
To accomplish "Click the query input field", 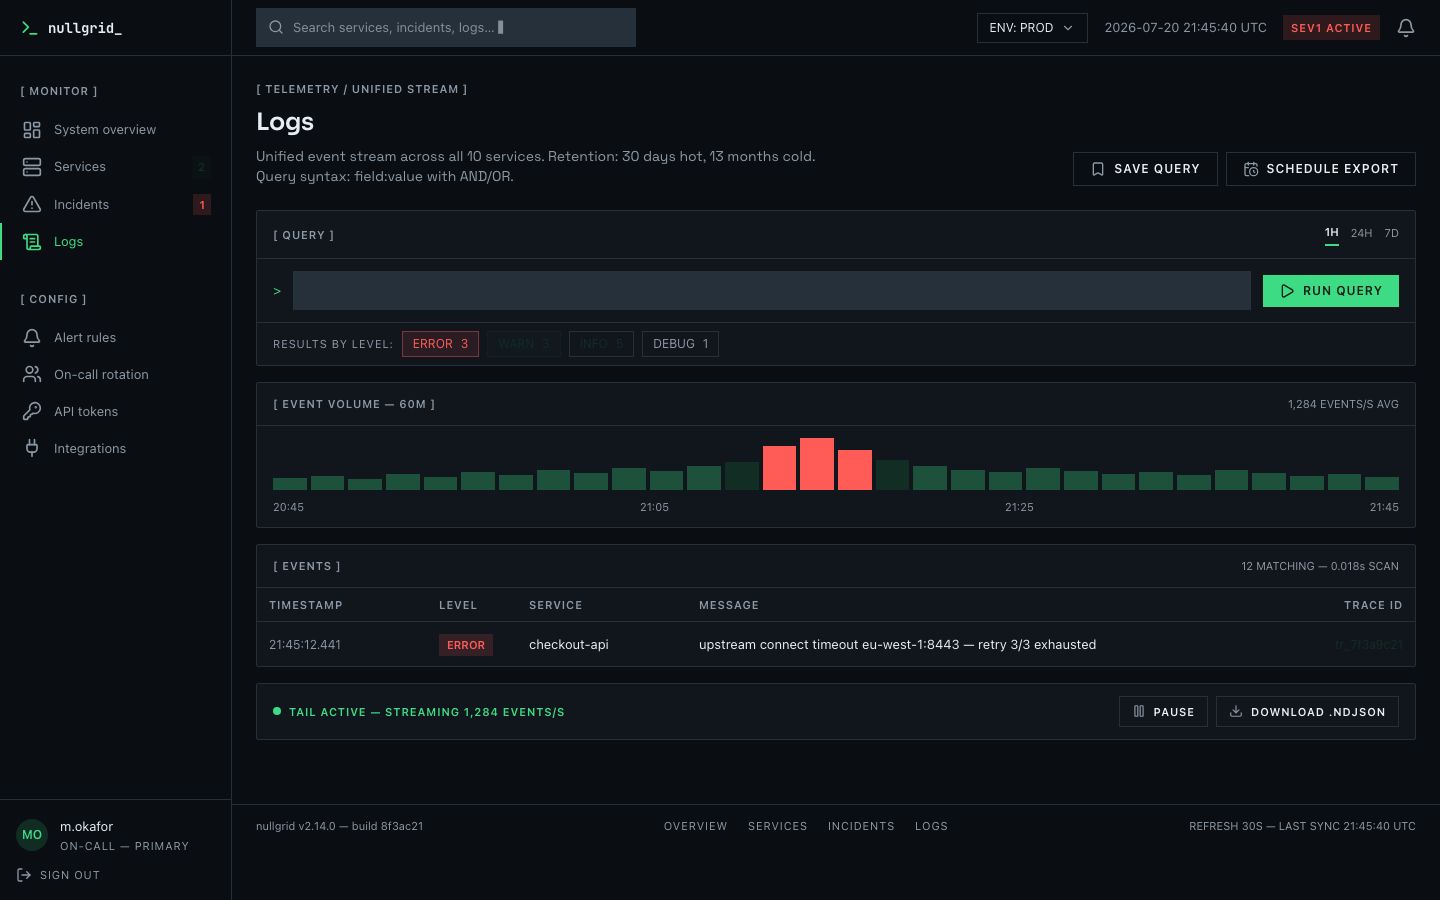I will tap(772, 291).
